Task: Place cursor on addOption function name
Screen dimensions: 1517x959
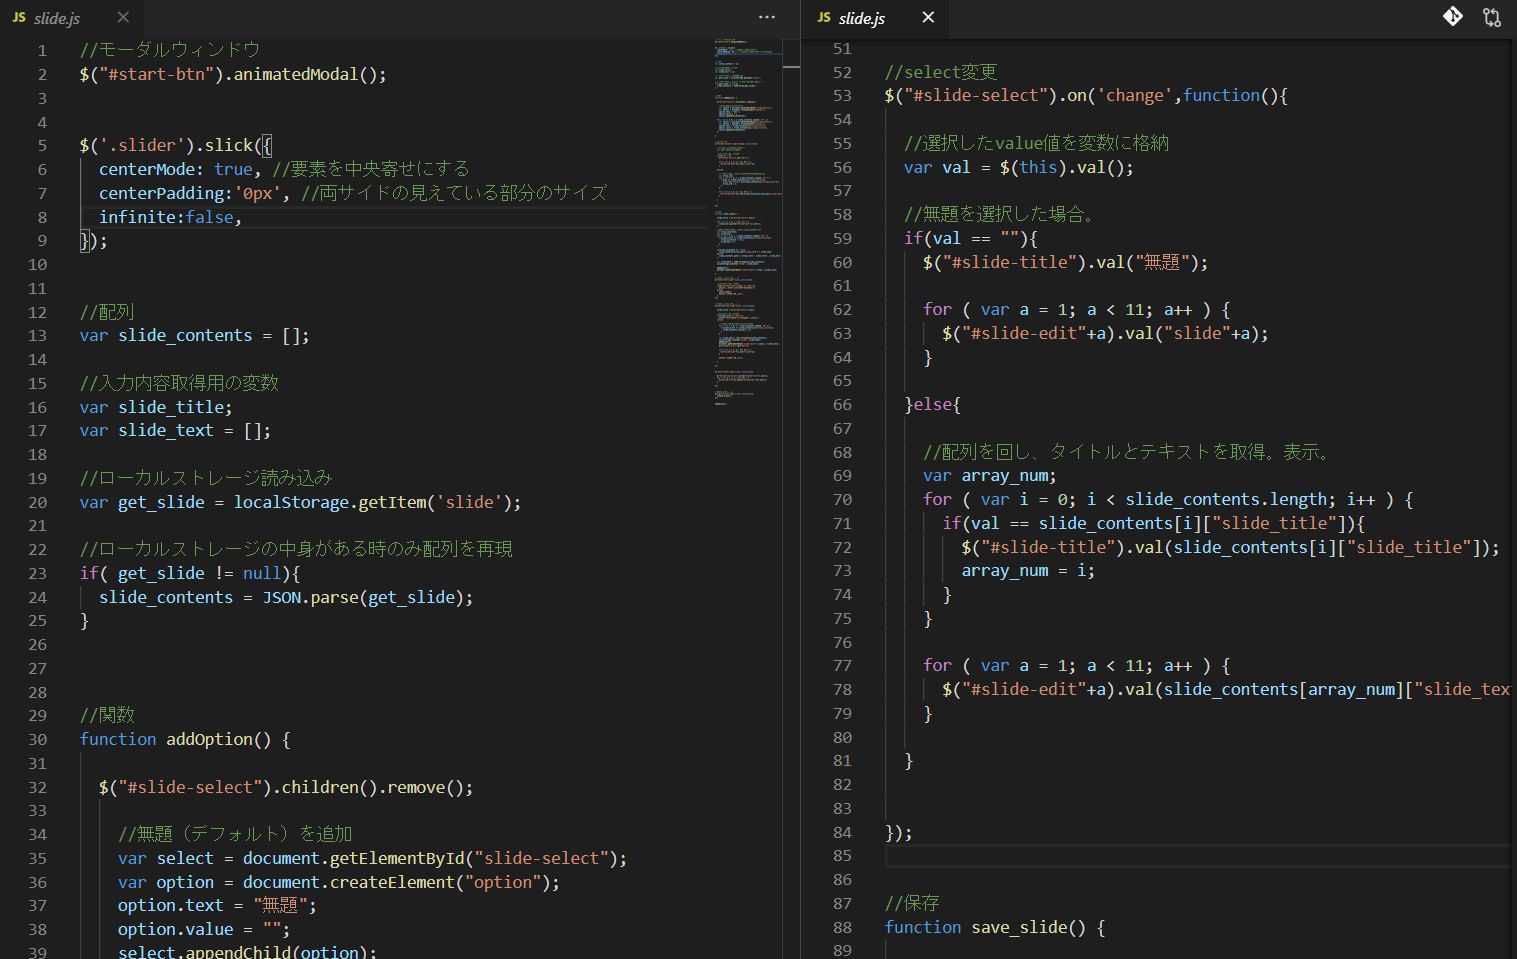Action: click(x=209, y=740)
